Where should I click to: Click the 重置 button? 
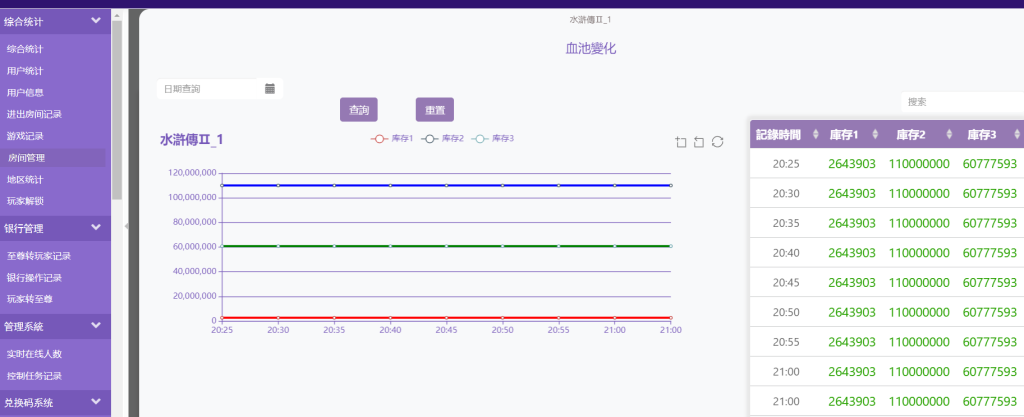[435, 110]
